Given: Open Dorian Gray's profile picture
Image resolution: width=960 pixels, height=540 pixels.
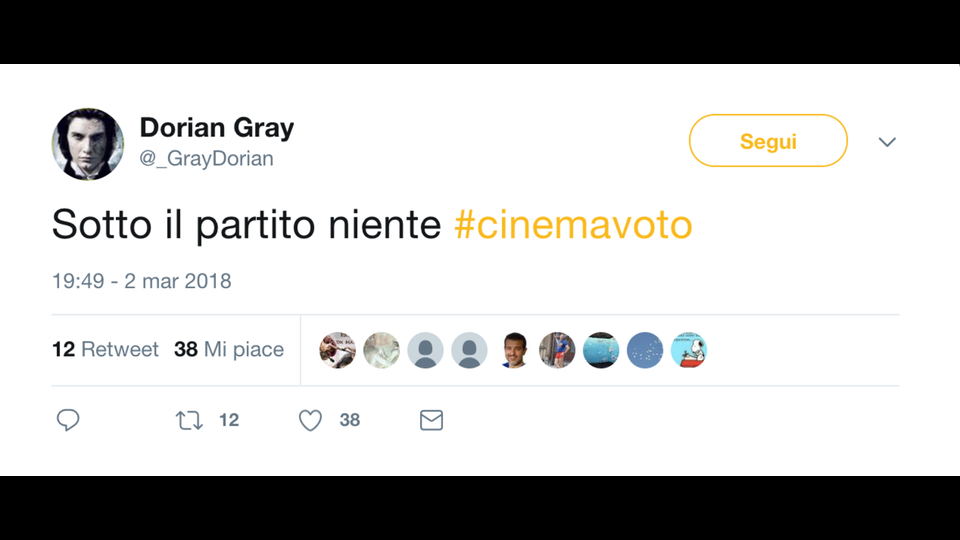Looking at the screenshot, I should [x=88, y=144].
